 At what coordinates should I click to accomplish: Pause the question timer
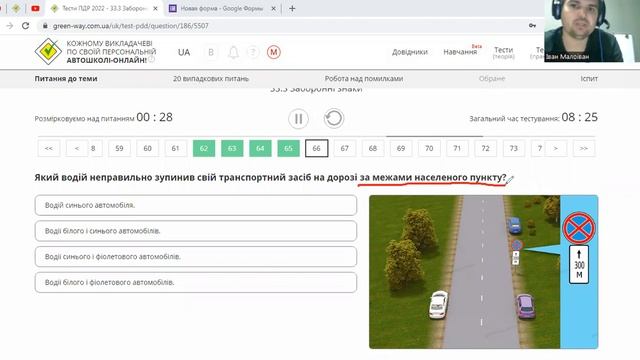point(298,118)
